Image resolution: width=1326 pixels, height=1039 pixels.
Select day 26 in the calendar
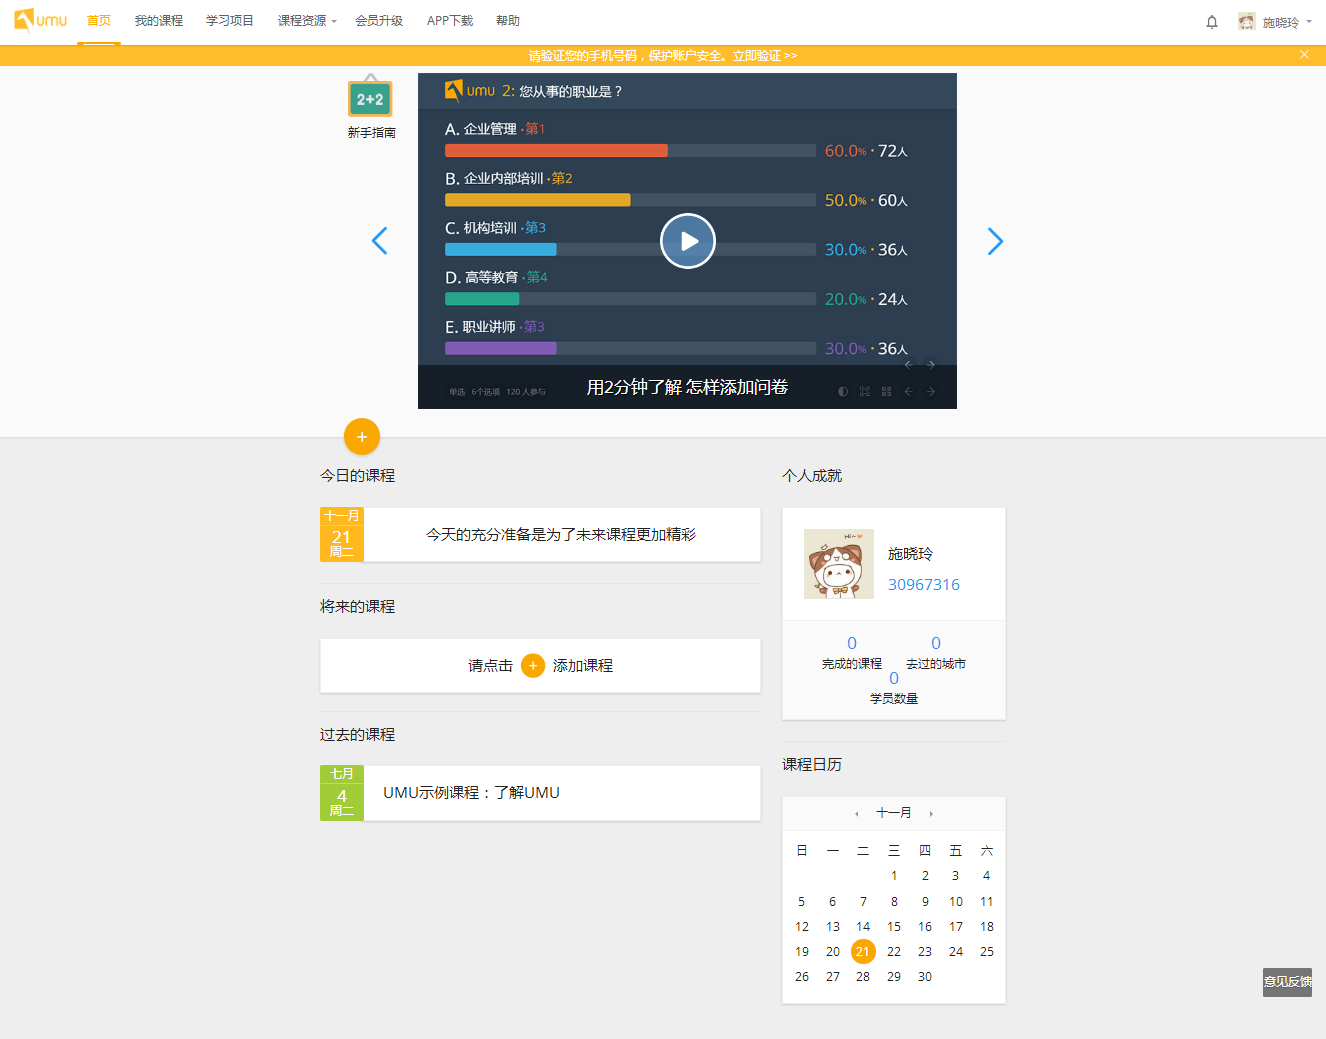tap(802, 977)
